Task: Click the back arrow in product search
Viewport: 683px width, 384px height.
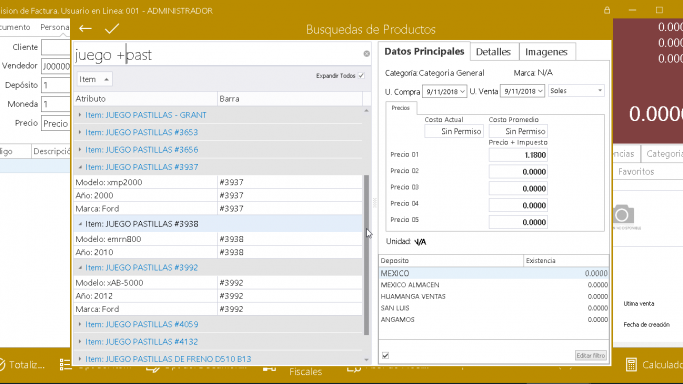Action: pyautogui.click(x=85, y=29)
